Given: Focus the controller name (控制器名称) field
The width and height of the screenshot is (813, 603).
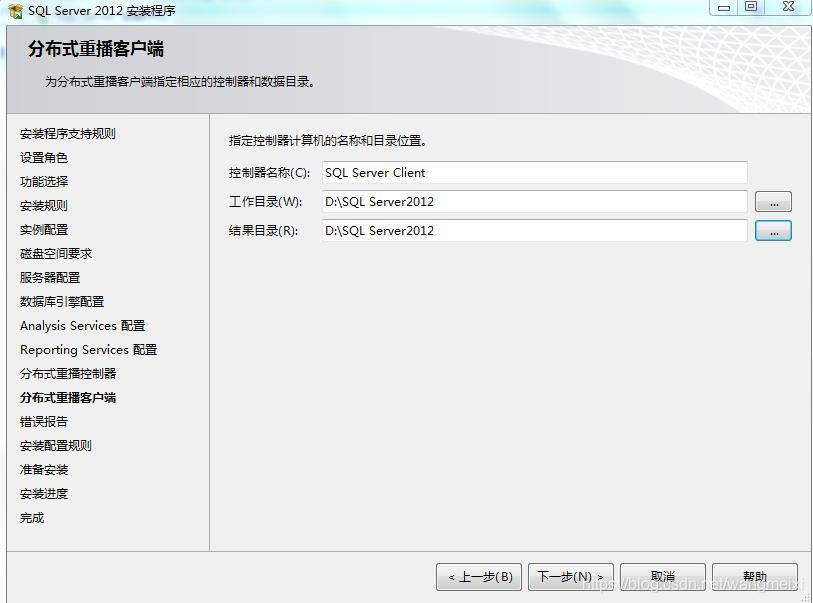Looking at the screenshot, I should pos(534,173).
